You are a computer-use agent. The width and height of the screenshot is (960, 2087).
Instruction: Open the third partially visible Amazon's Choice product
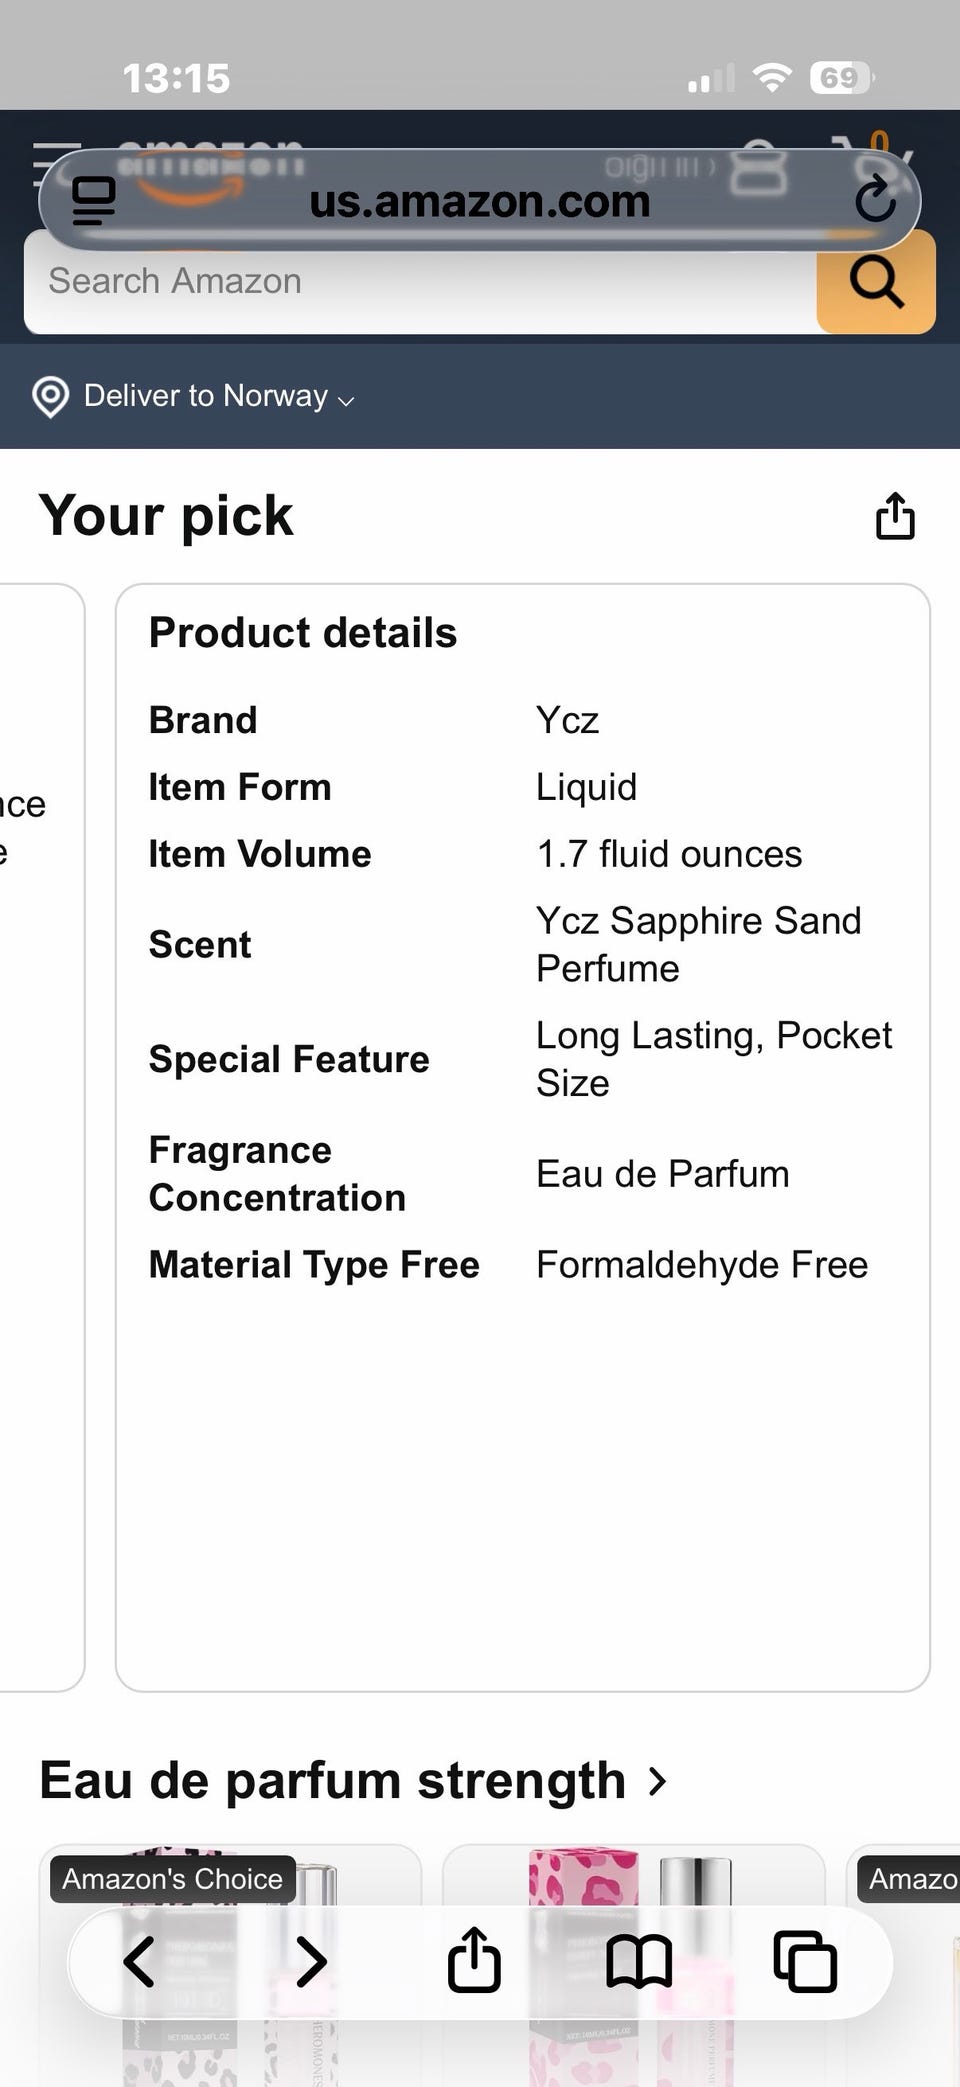(904, 1966)
